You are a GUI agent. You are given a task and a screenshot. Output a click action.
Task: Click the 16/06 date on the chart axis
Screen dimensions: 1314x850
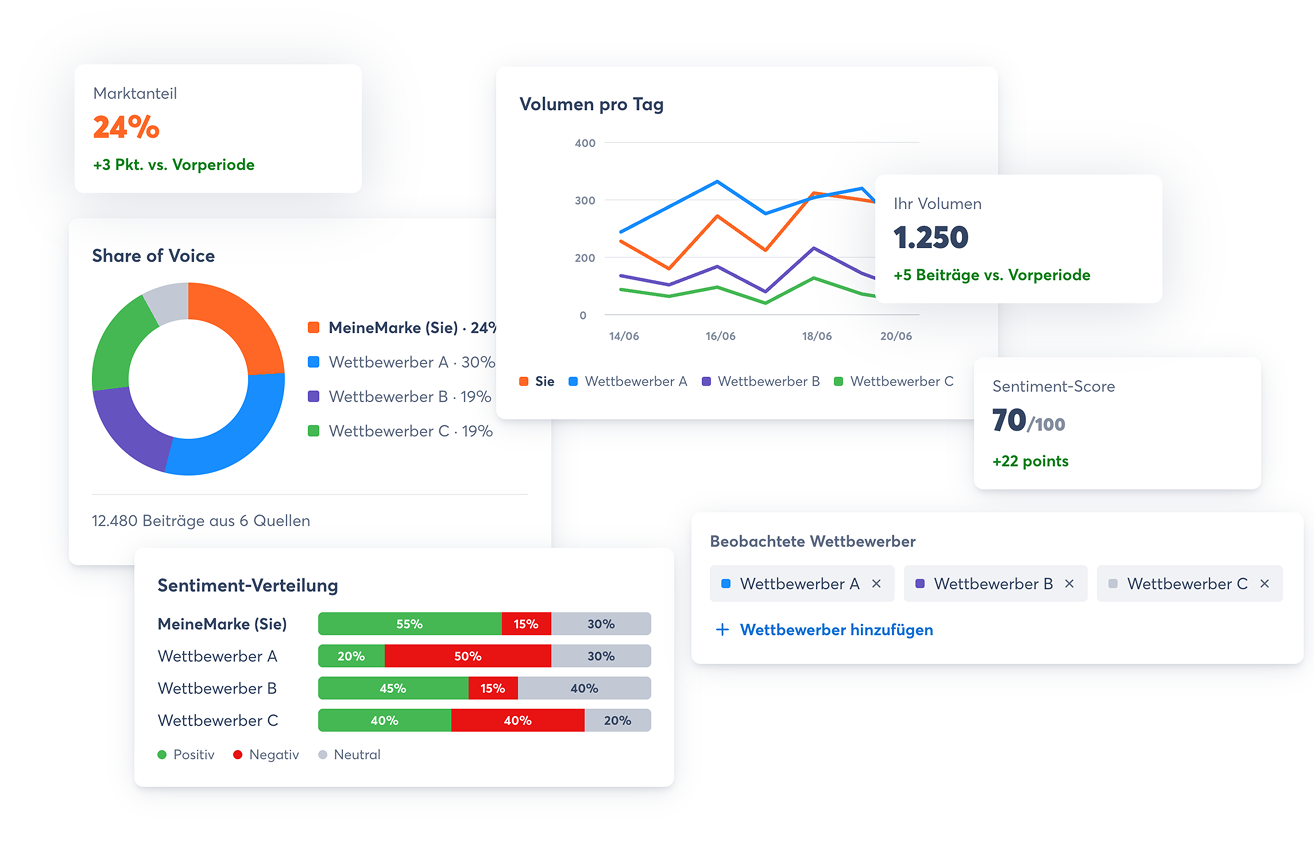coord(720,336)
